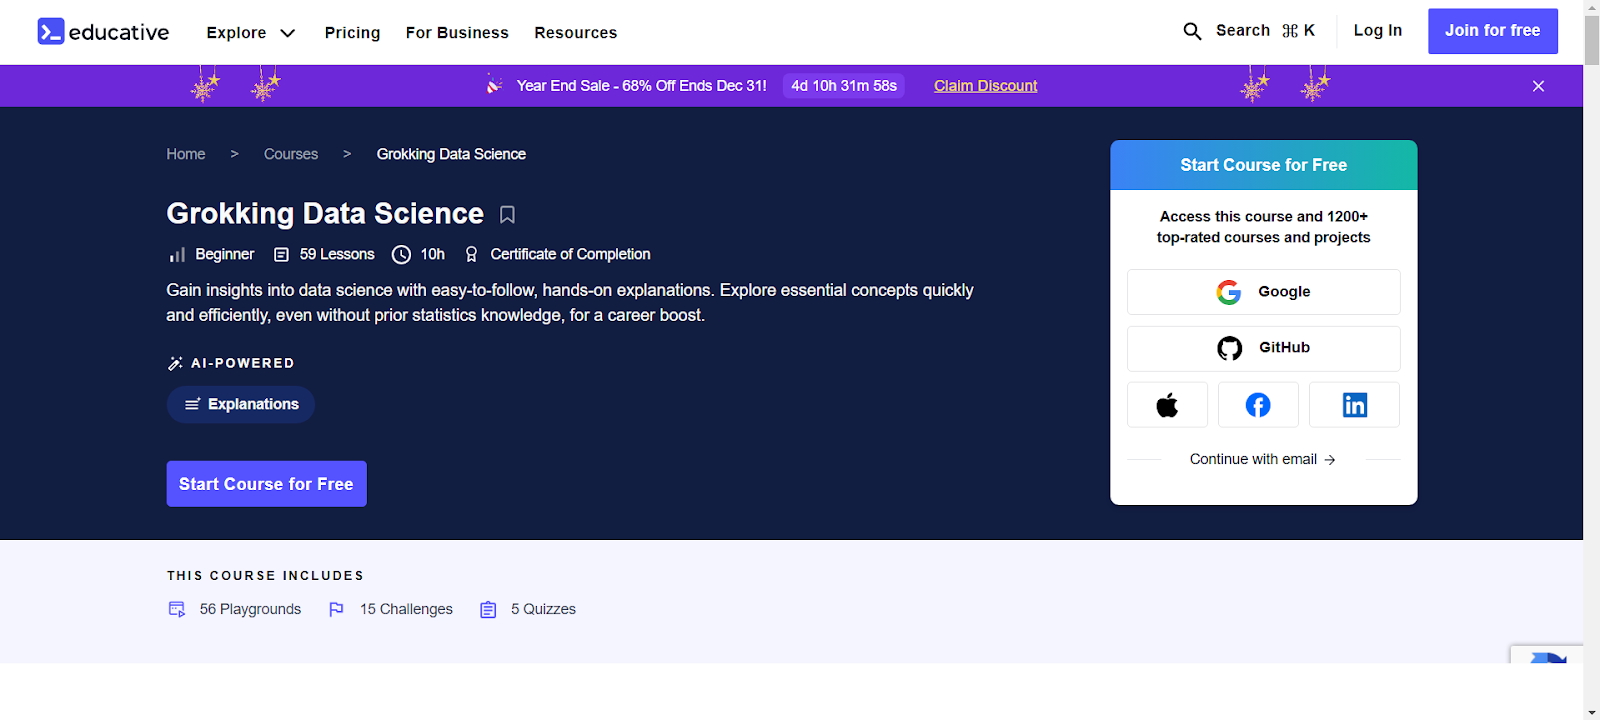Click the Challenges flag icon

[336, 609]
